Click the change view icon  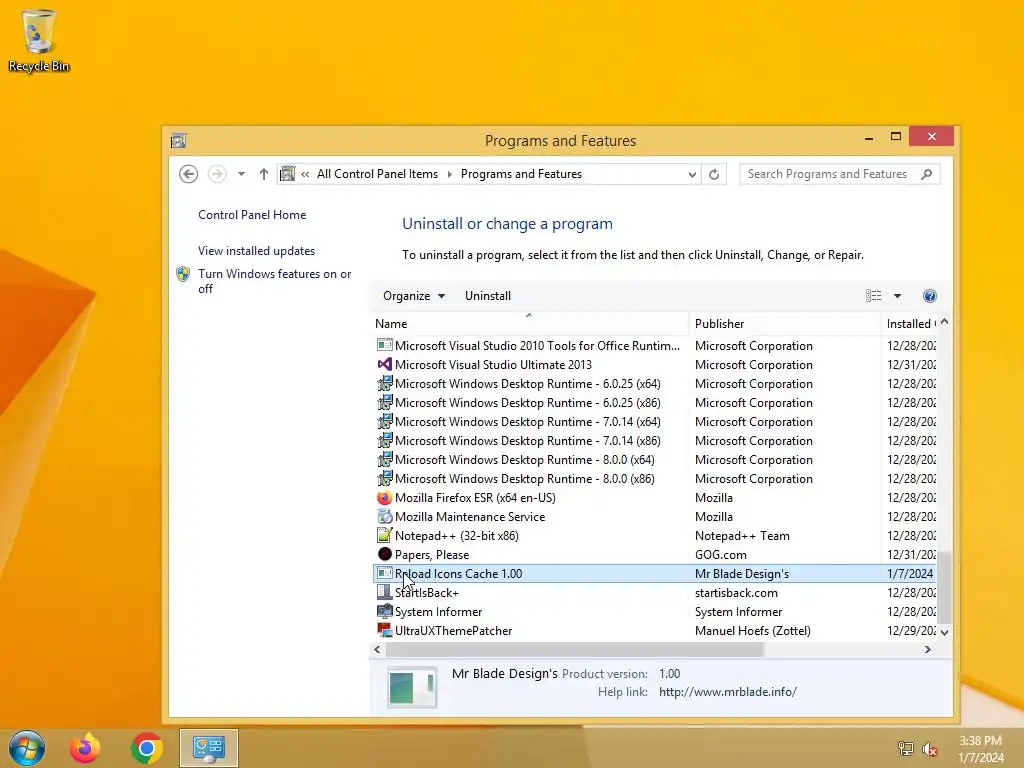click(x=874, y=296)
